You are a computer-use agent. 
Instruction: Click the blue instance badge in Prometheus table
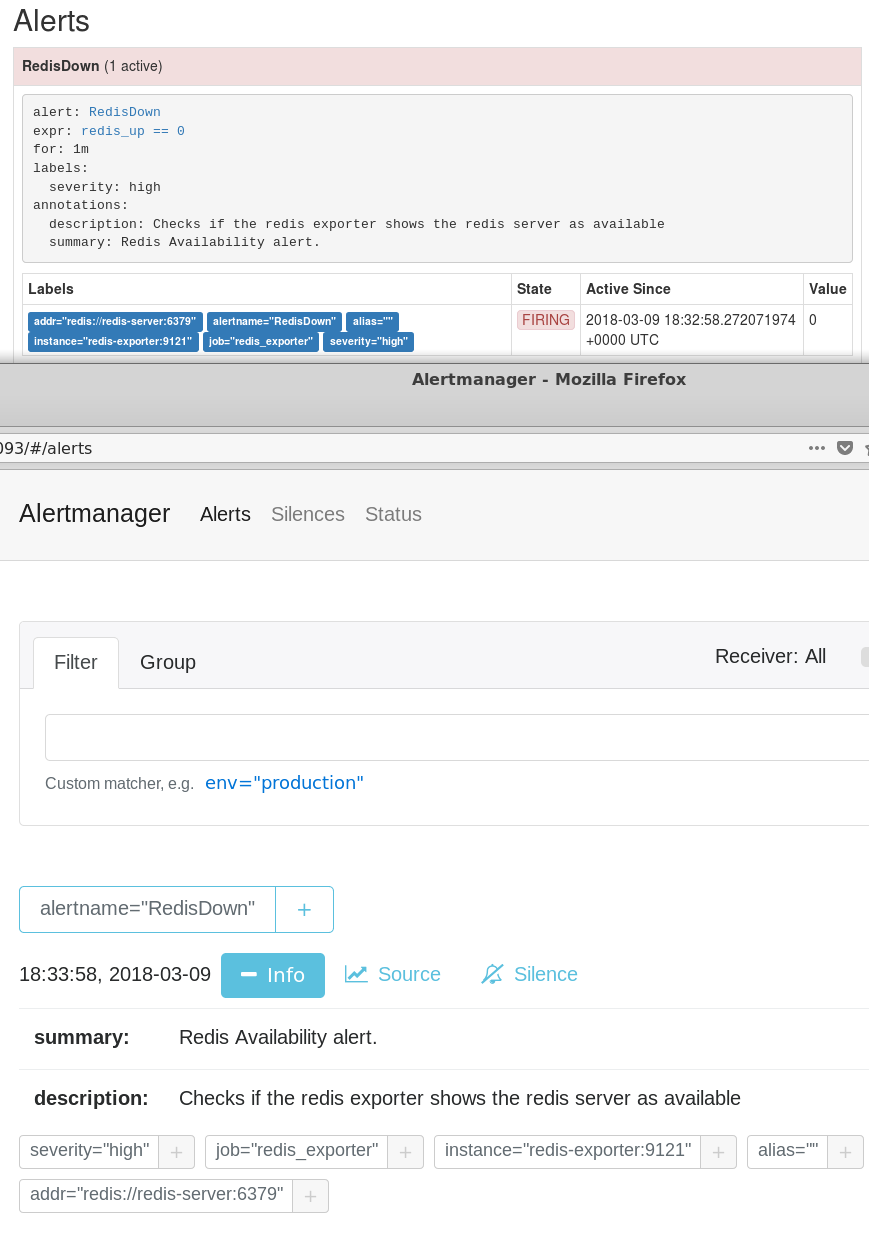coord(113,342)
